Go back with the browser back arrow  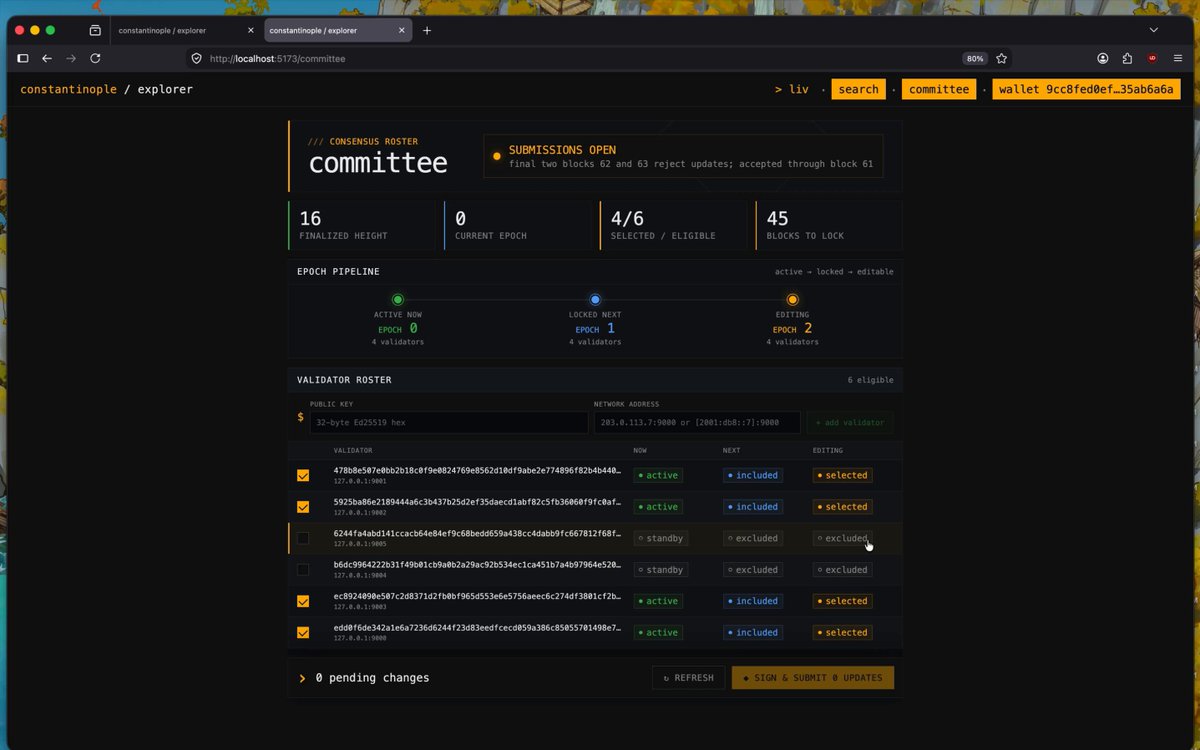pos(47,59)
